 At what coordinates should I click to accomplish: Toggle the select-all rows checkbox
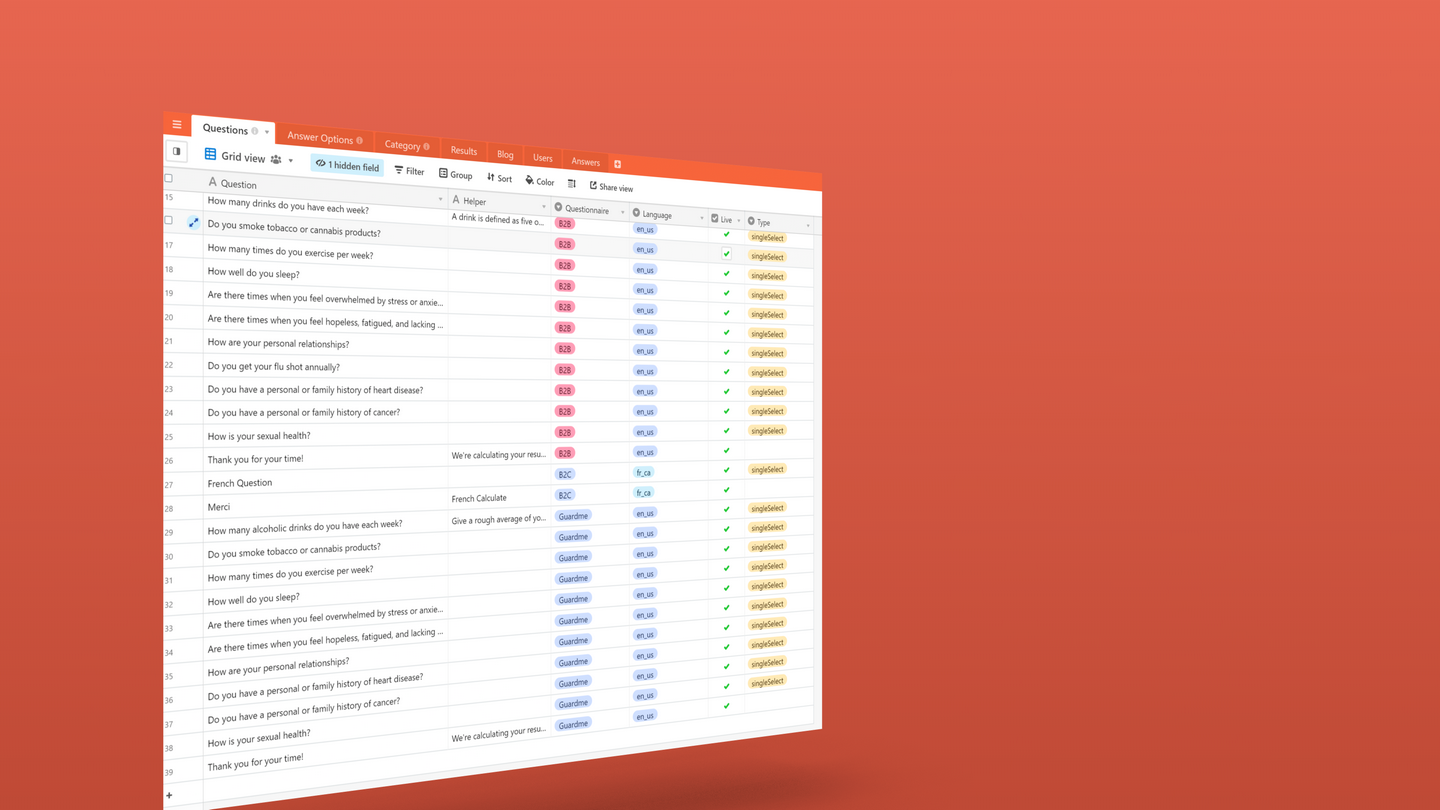(169, 178)
